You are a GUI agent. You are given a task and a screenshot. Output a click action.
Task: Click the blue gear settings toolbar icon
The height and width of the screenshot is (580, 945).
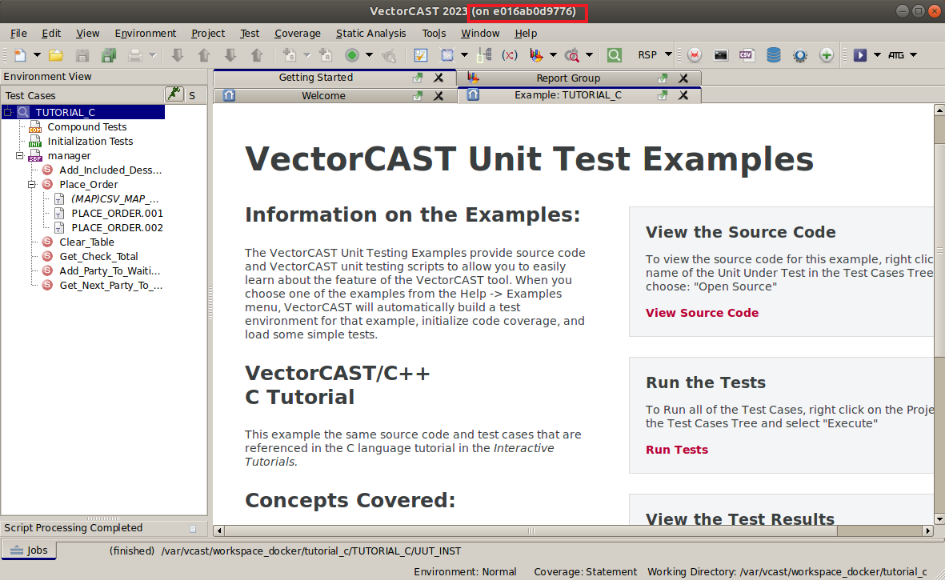pyautogui.click(x=800, y=55)
